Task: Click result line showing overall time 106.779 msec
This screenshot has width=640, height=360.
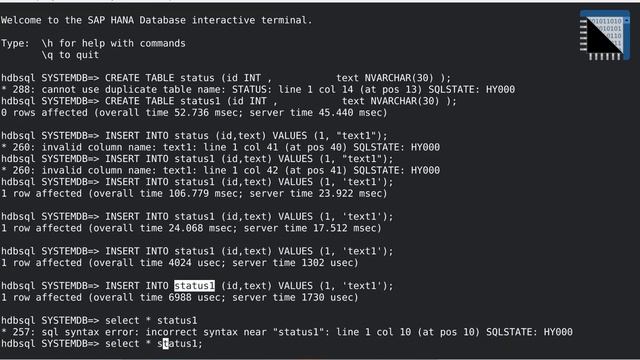Action: coord(194,193)
